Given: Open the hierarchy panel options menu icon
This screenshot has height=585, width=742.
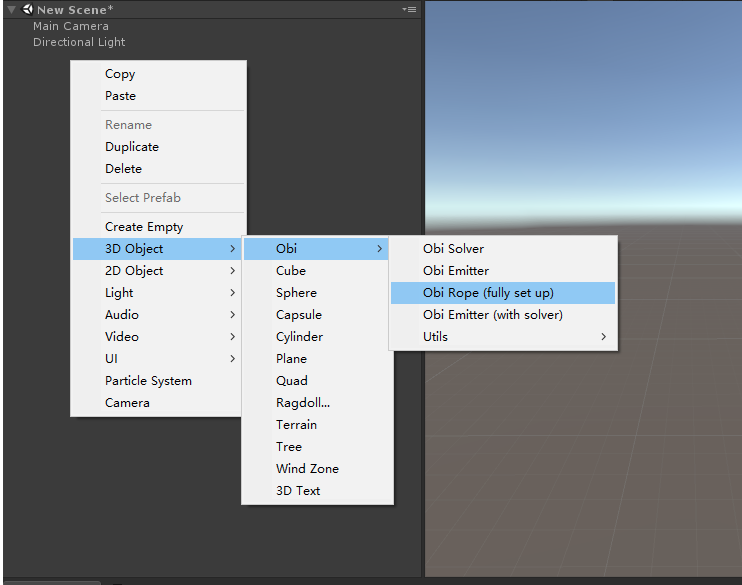Looking at the screenshot, I should pos(409,9).
